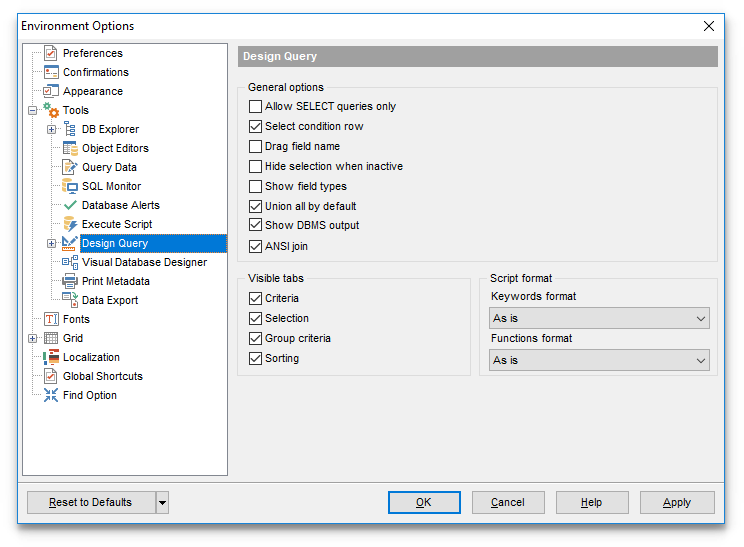
Task: Enable Drag field name checkbox
Action: pos(255,146)
